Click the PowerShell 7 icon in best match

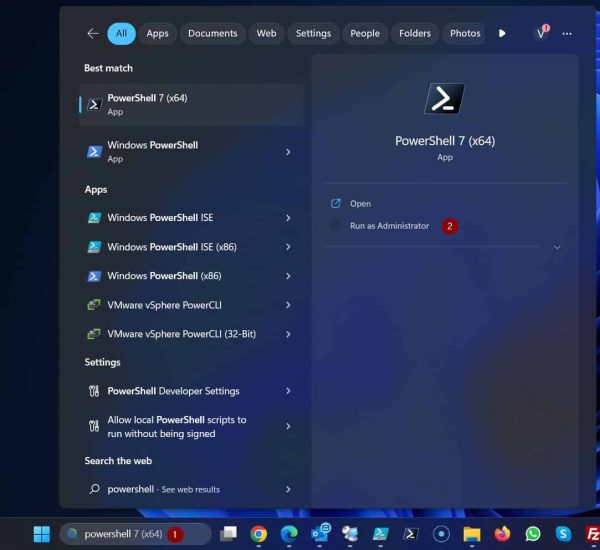95,104
